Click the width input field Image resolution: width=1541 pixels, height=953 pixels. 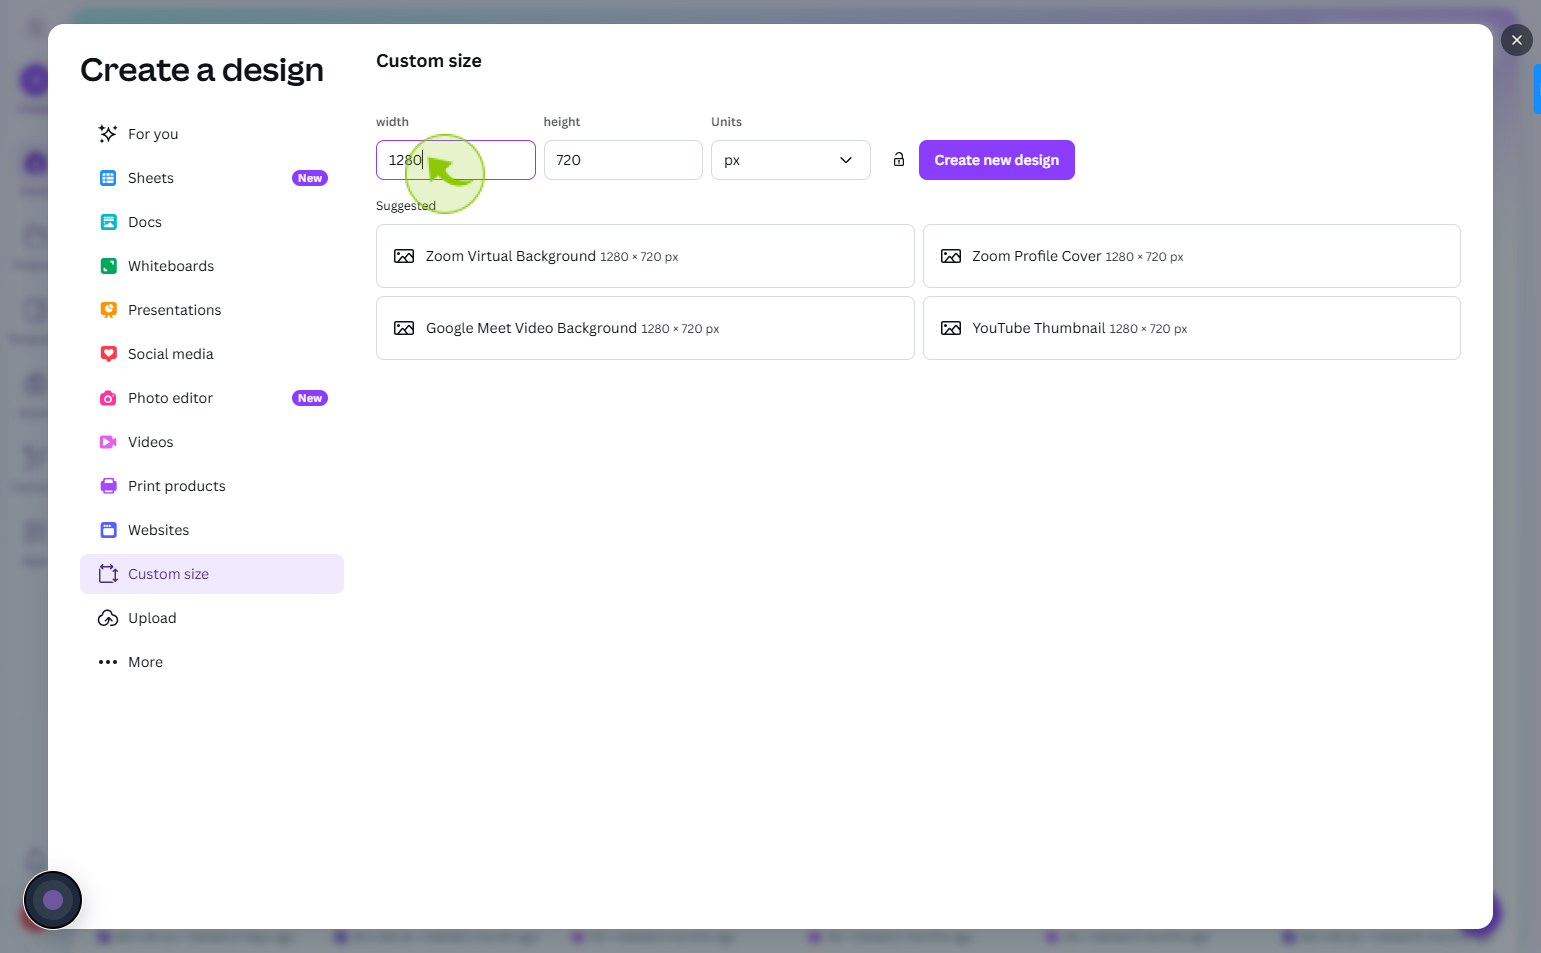point(456,160)
